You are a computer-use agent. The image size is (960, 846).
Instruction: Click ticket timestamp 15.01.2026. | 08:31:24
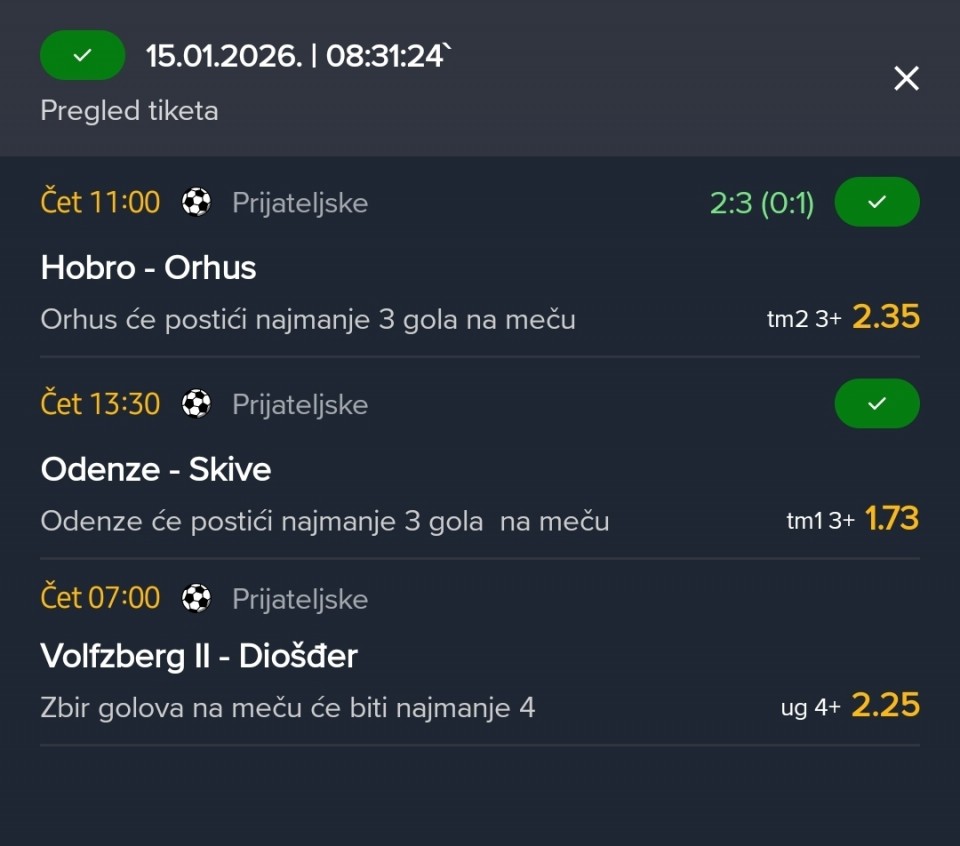(x=298, y=56)
